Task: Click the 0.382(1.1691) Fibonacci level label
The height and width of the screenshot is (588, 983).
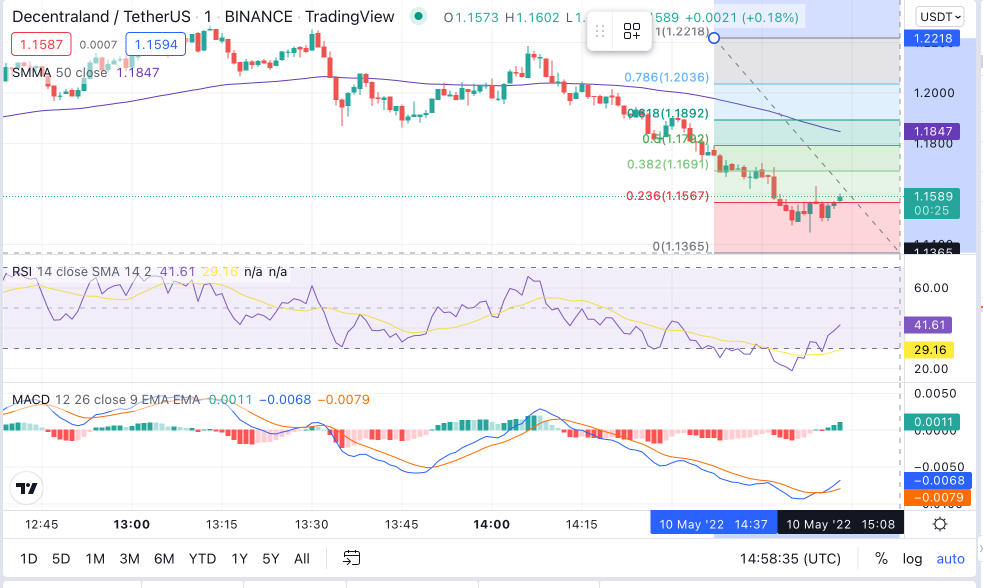Action: coord(668,164)
